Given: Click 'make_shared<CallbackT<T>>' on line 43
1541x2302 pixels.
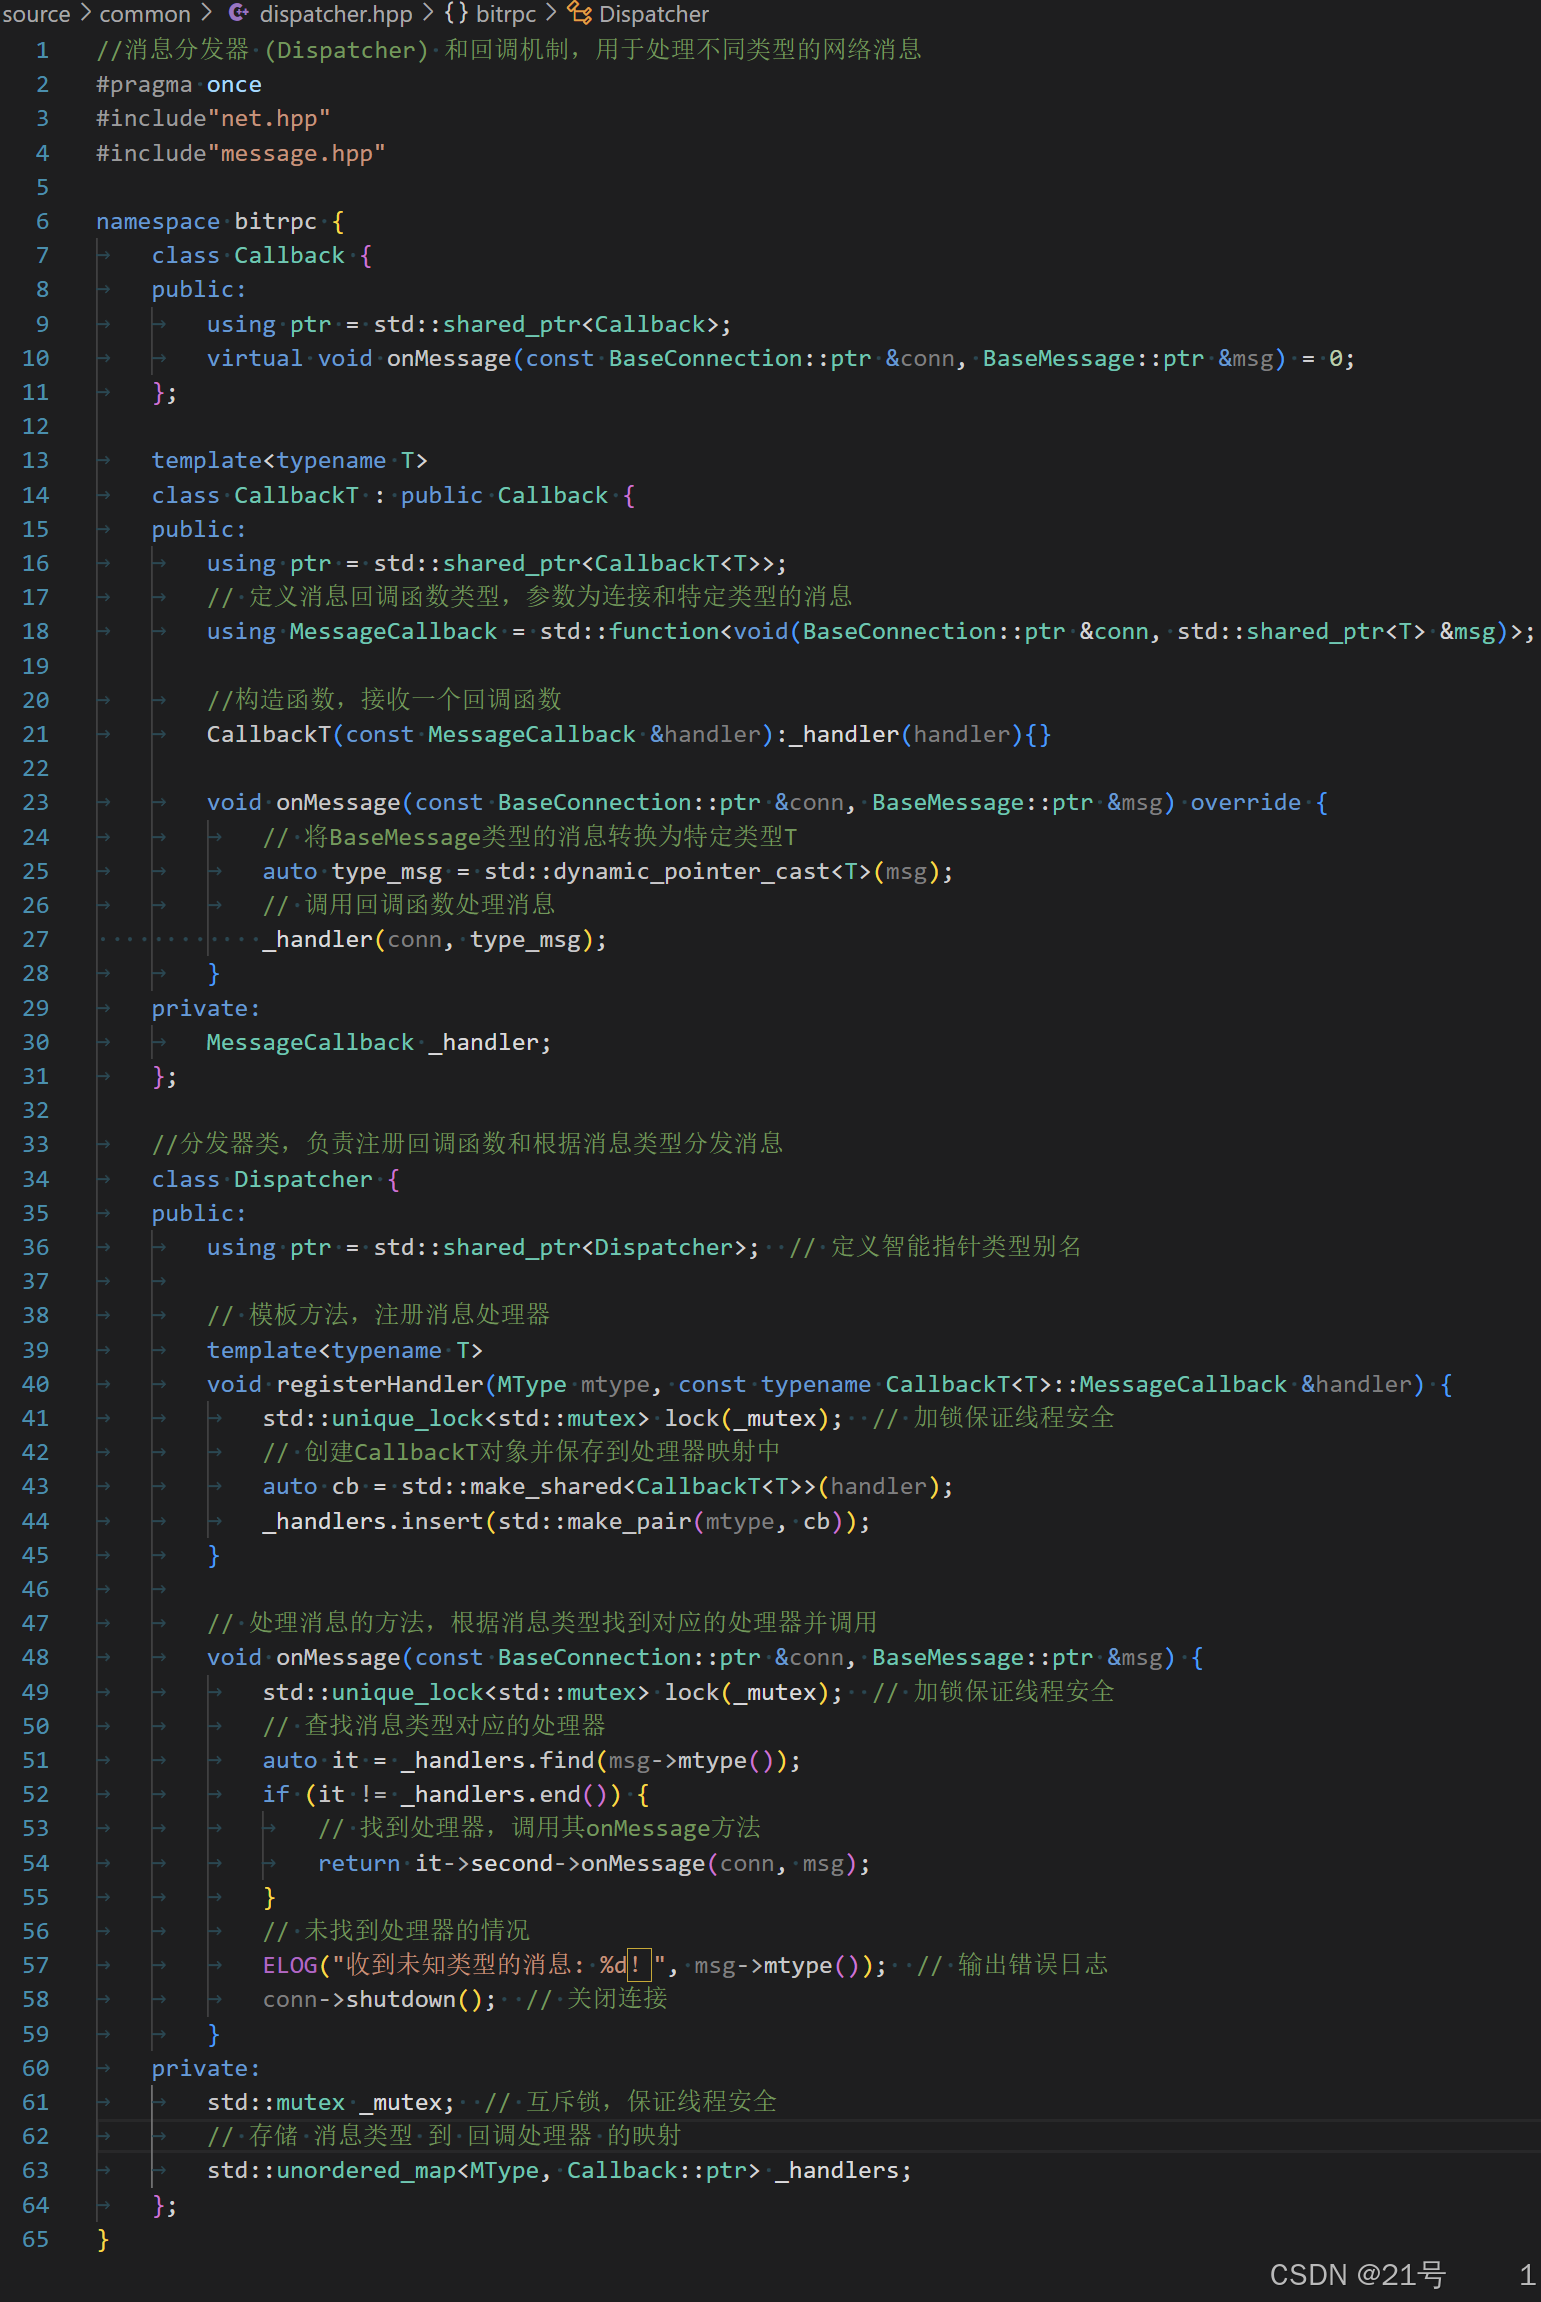Looking at the screenshot, I should pyautogui.click(x=643, y=1486).
